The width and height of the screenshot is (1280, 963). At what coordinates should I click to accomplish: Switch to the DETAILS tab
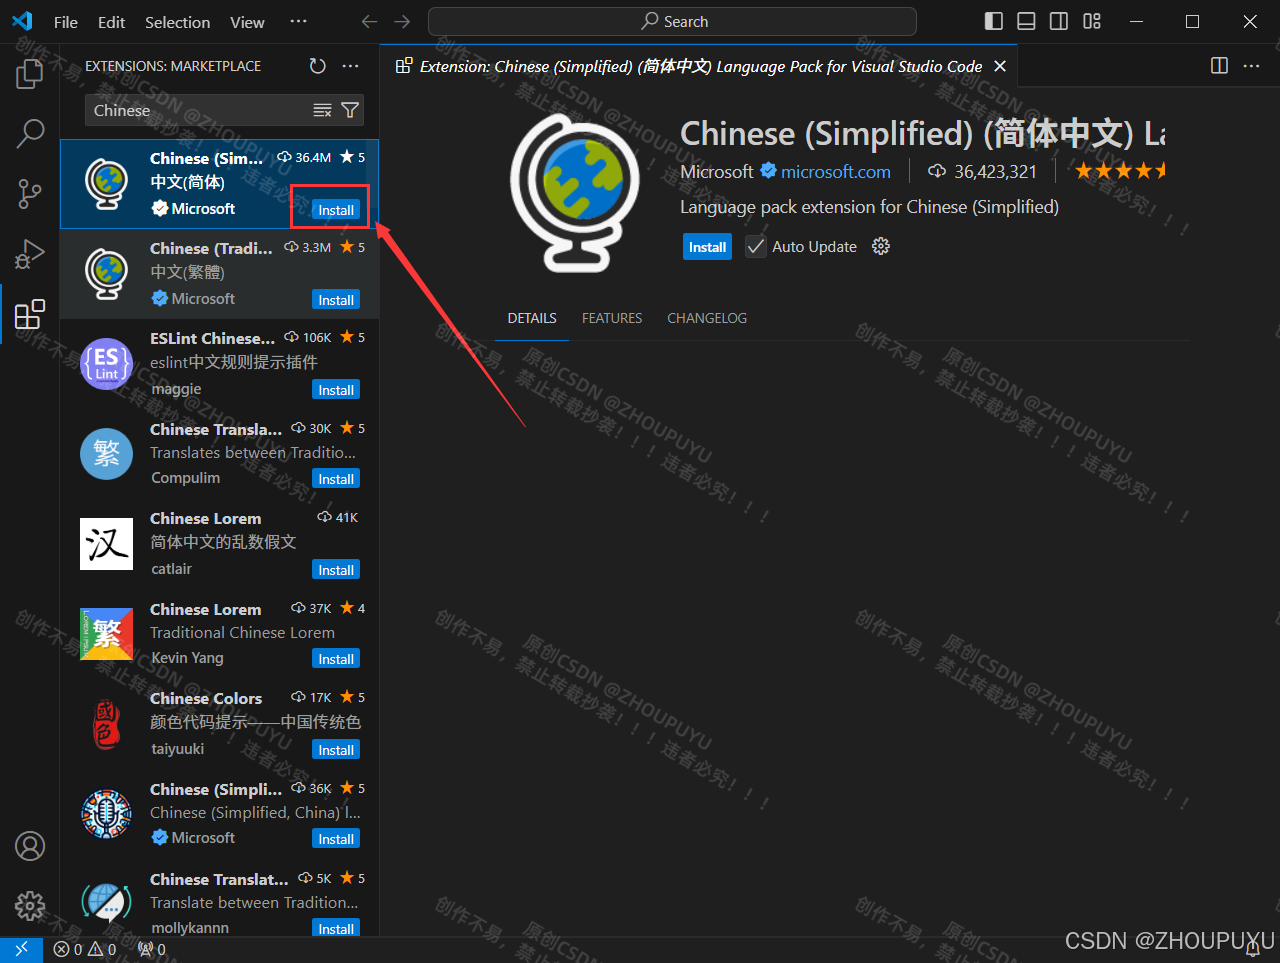click(532, 318)
